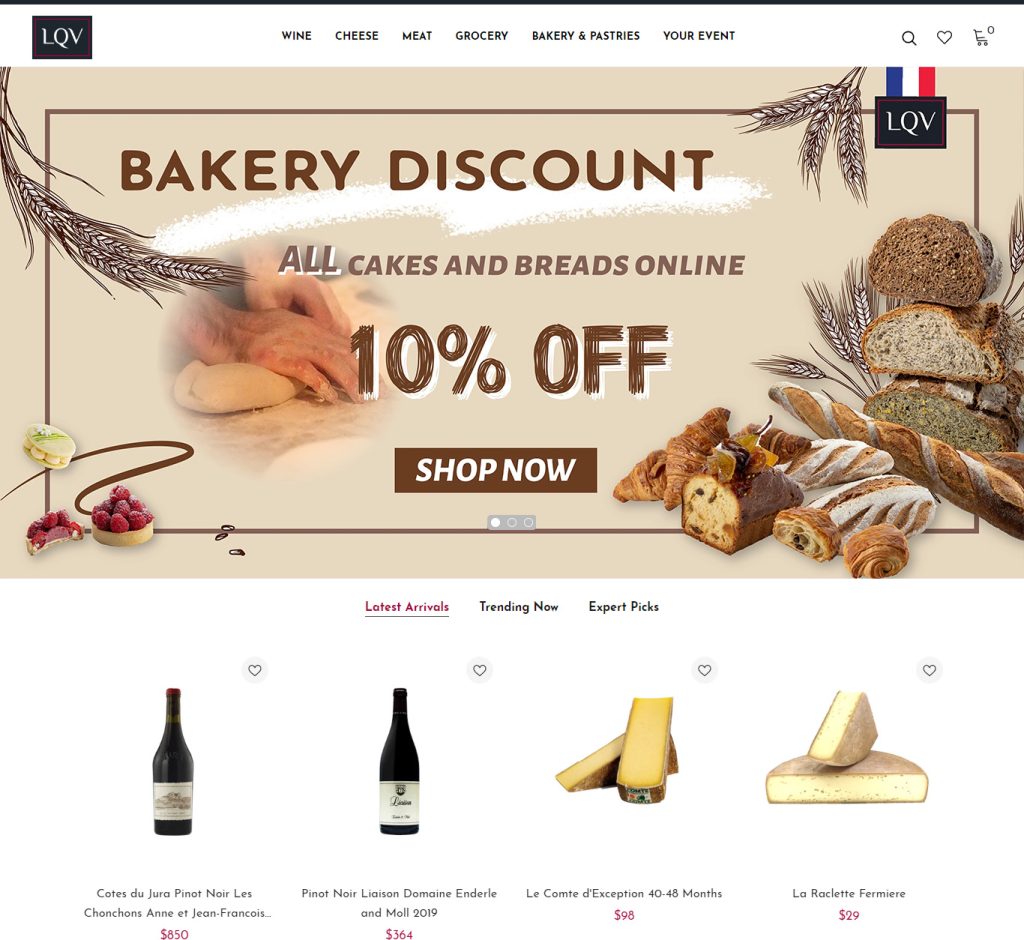Heart the La Raclette Fermiere cheese
This screenshot has width=1024, height=940.
929,670
